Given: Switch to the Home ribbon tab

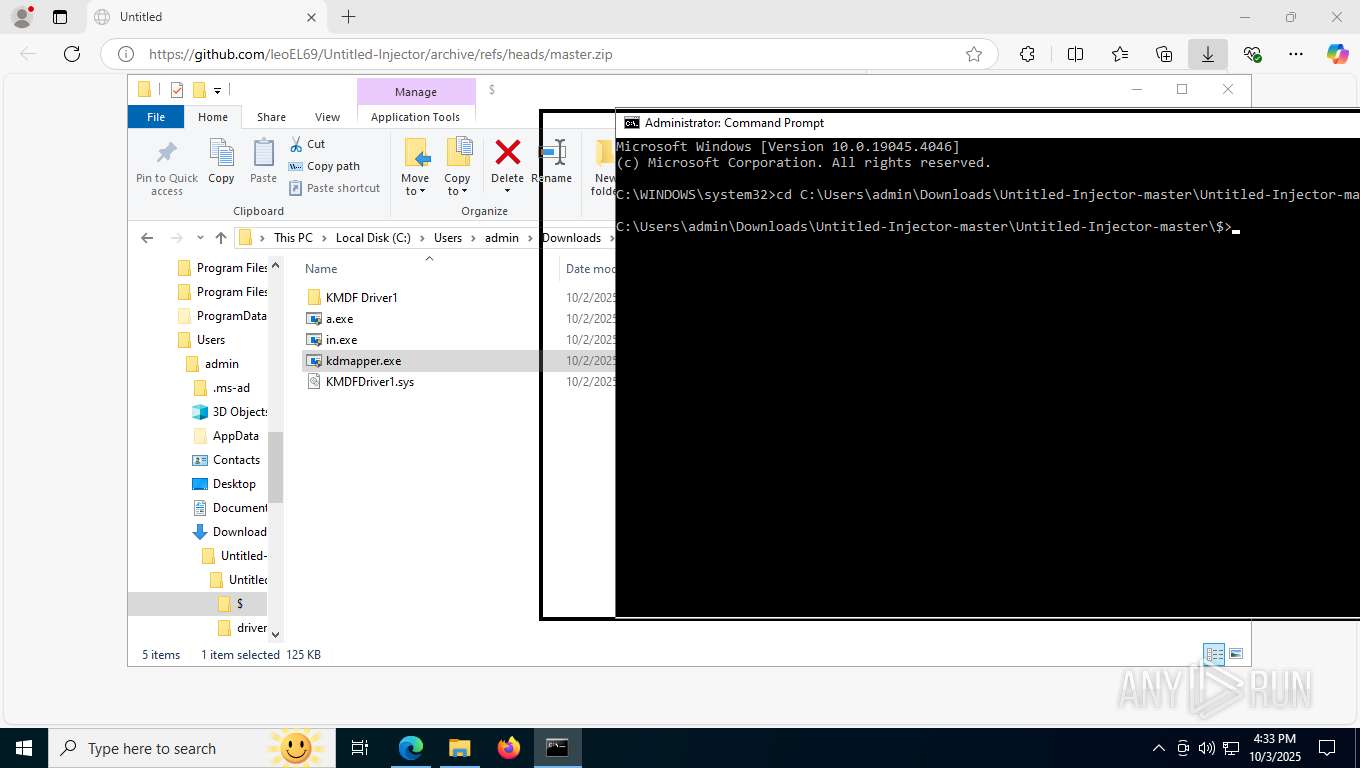Looking at the screenshot, I should [213, 117].
